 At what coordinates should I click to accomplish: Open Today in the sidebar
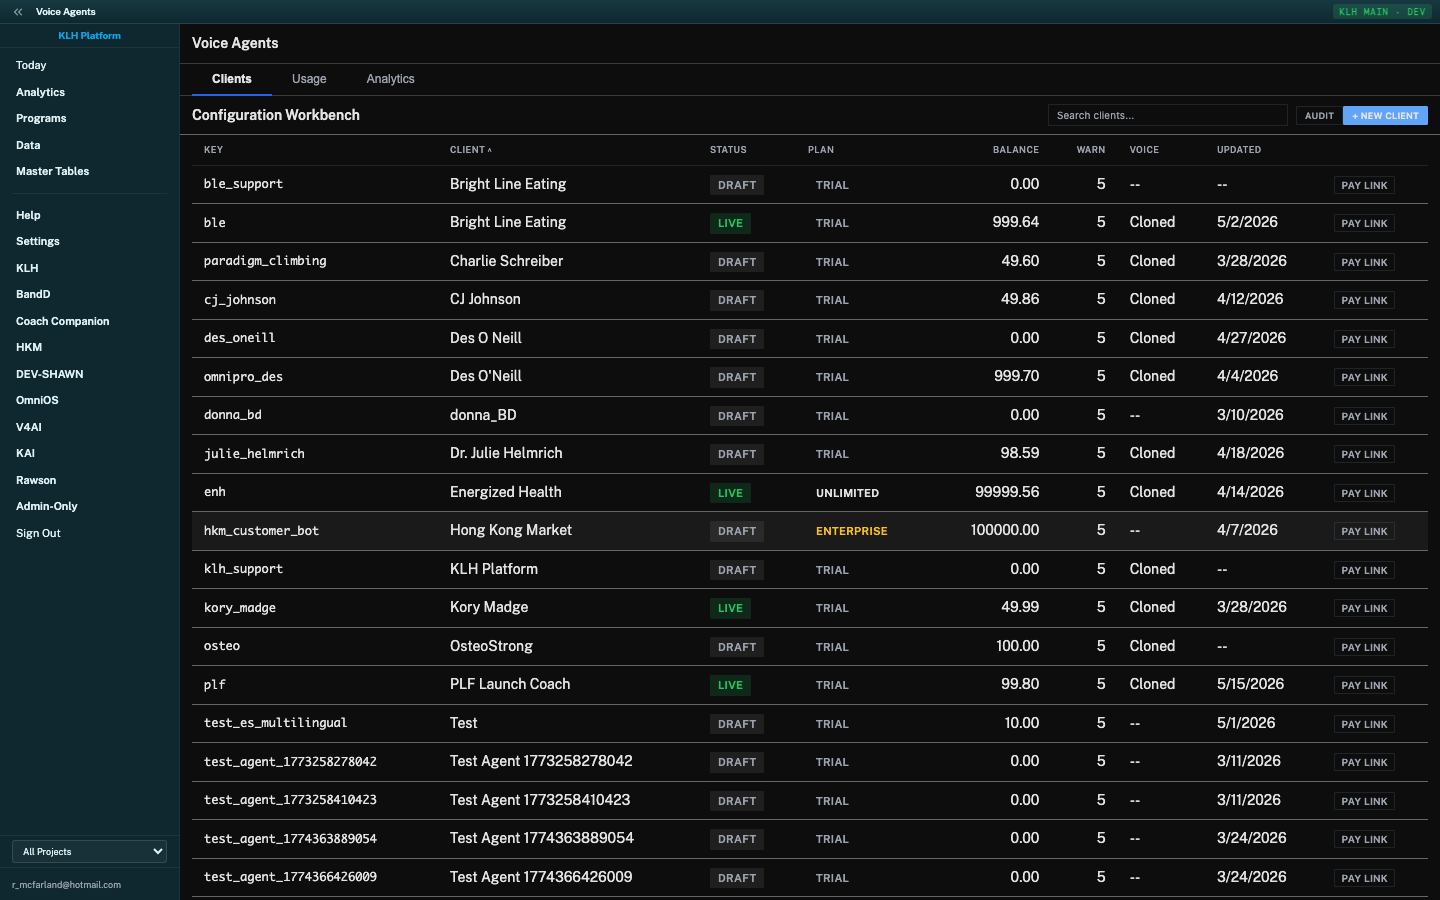pyautogui.click(x=31, y=65)
